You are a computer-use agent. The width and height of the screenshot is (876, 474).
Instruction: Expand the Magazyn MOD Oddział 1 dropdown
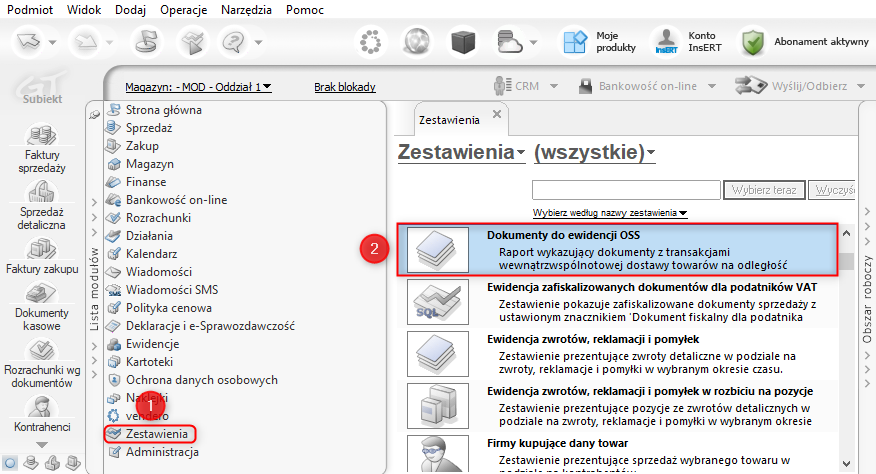tap(198, 87)
